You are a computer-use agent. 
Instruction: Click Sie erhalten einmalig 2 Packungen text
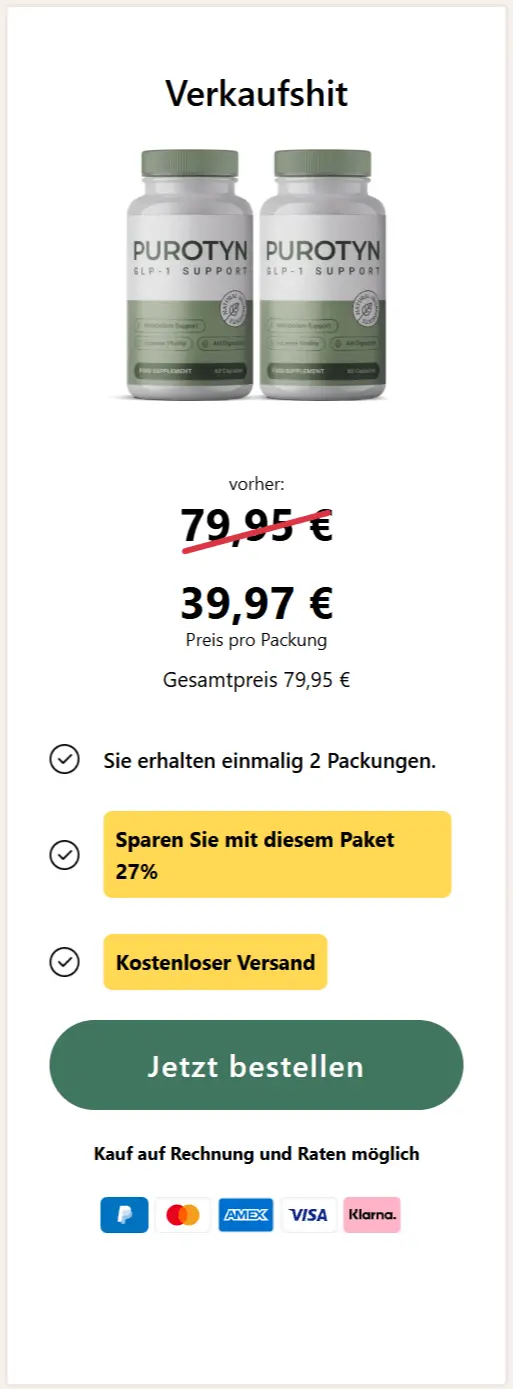[270, 761]
